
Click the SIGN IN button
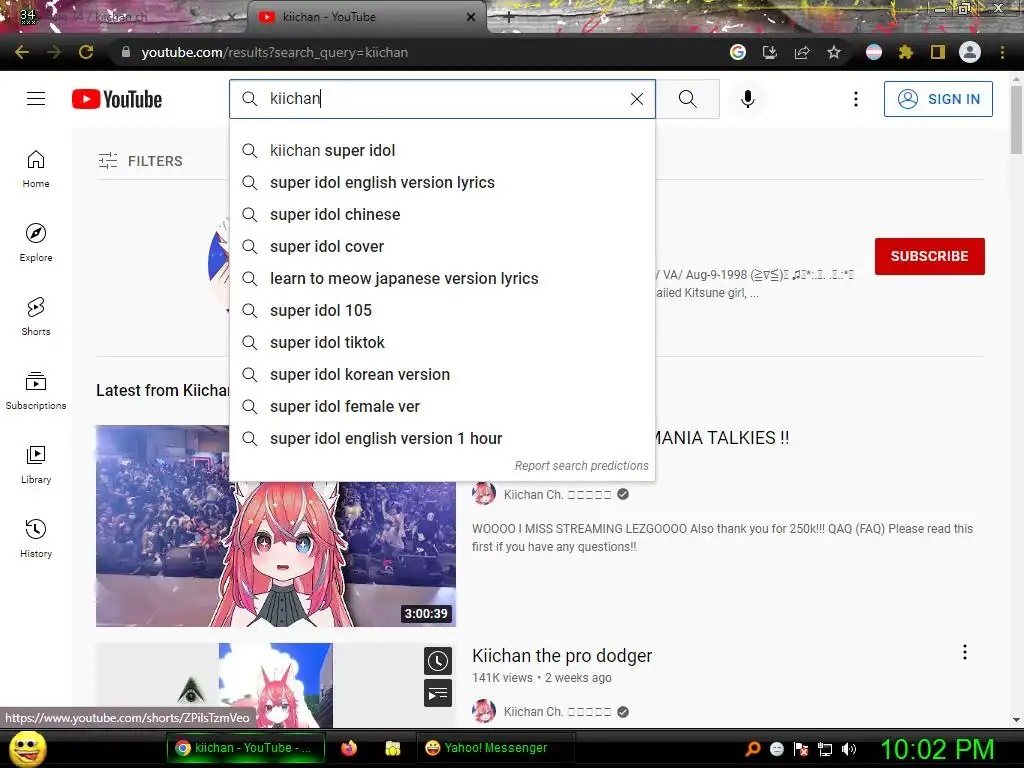pos(938,99)
